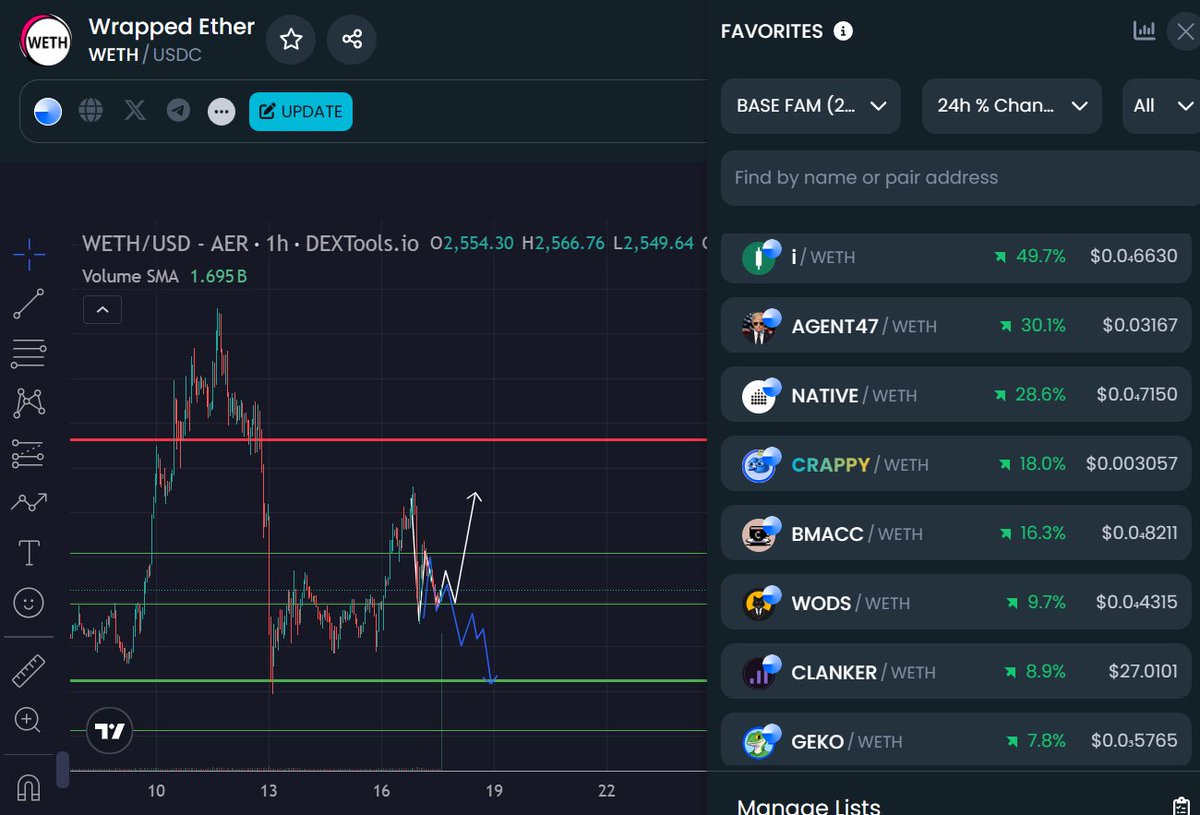Click the Manage Lists link
1200x815 pixels.
click(x=809, y=806)
